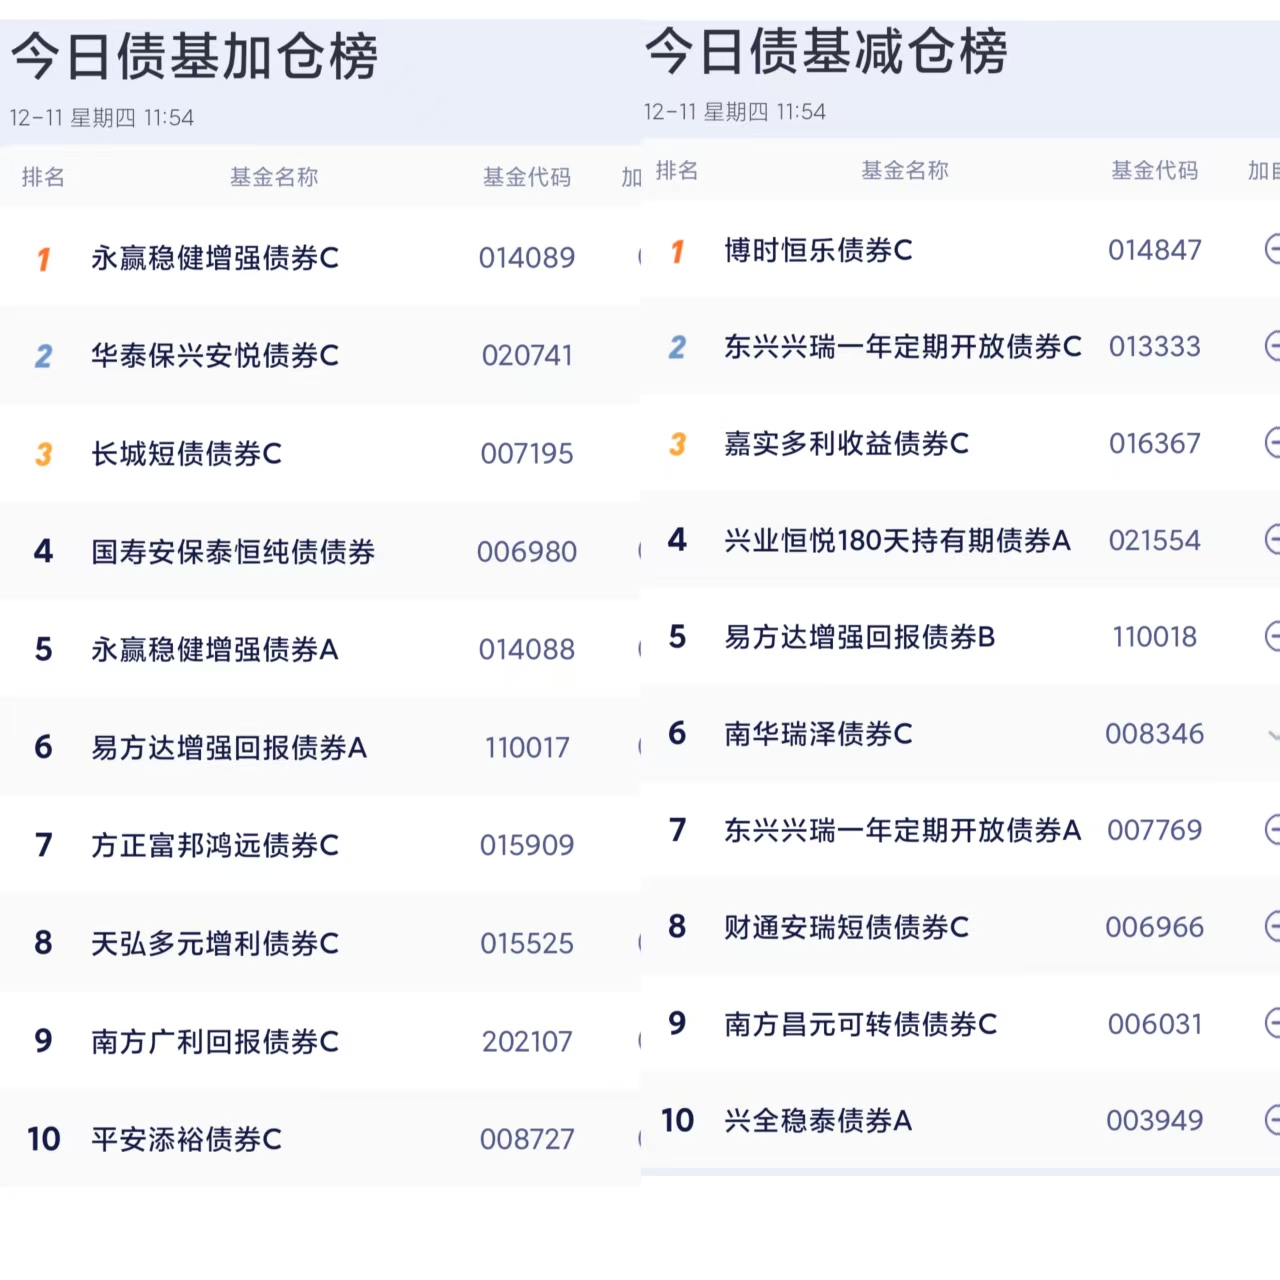The height and width of the screenshot is (1280, 1280).
Task: Tap rank 1 badge beside 博时恒乐债券C
Action: click(x=677, y=252)
